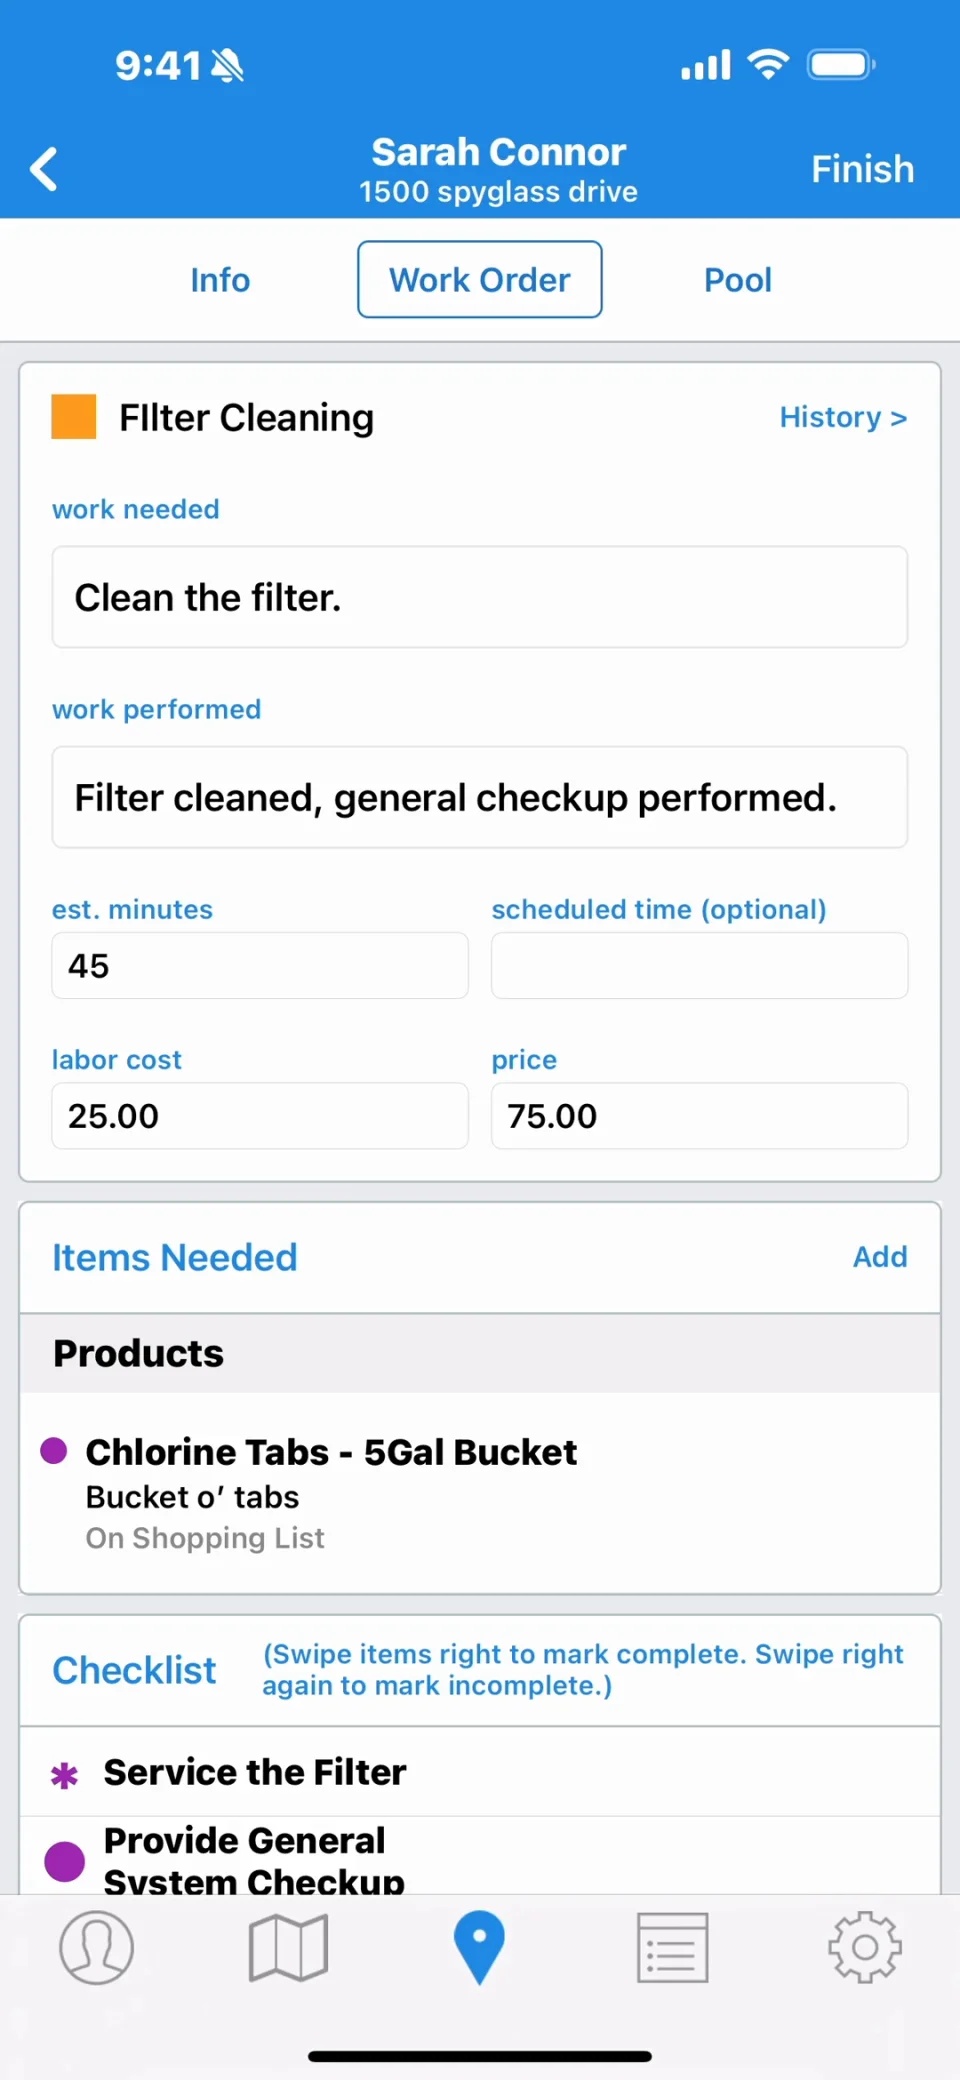Edit the work performed text field
Viewport: 960px width, 2080px height.
coord(480,797)
